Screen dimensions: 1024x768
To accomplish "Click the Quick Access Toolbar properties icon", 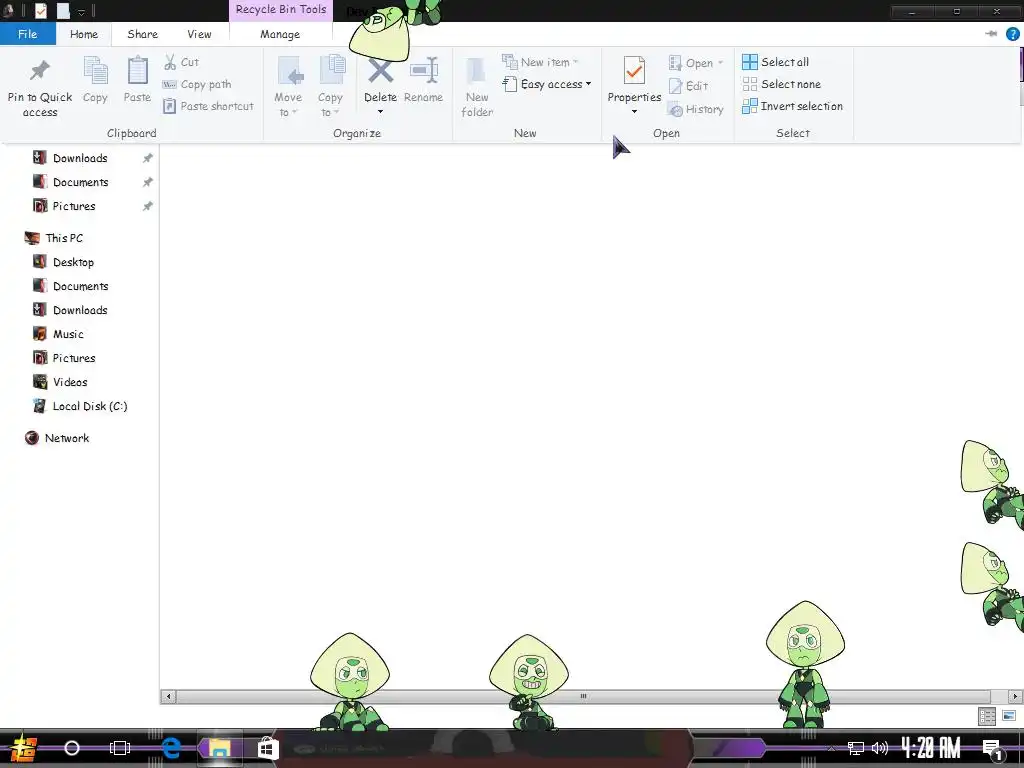I will click(x=40, y=10).
